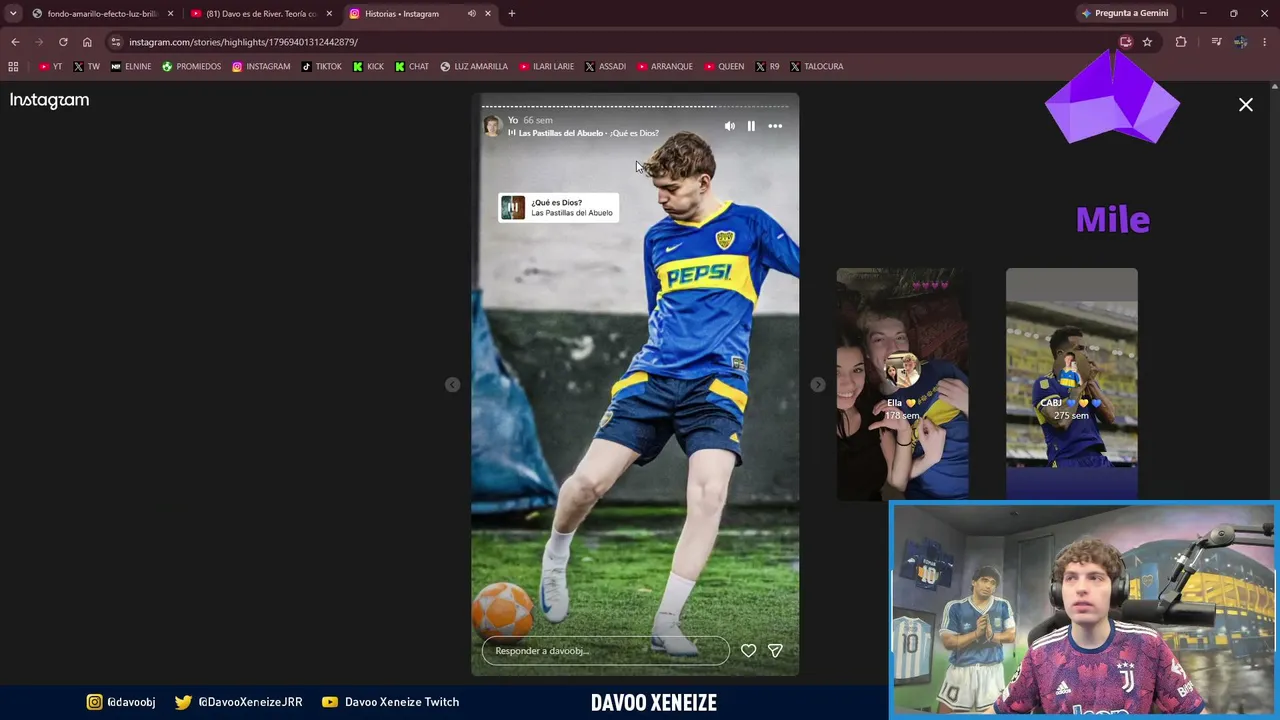View site information for instagram.com
This screenshot has width=1280, height=720.
coord(116,42)
